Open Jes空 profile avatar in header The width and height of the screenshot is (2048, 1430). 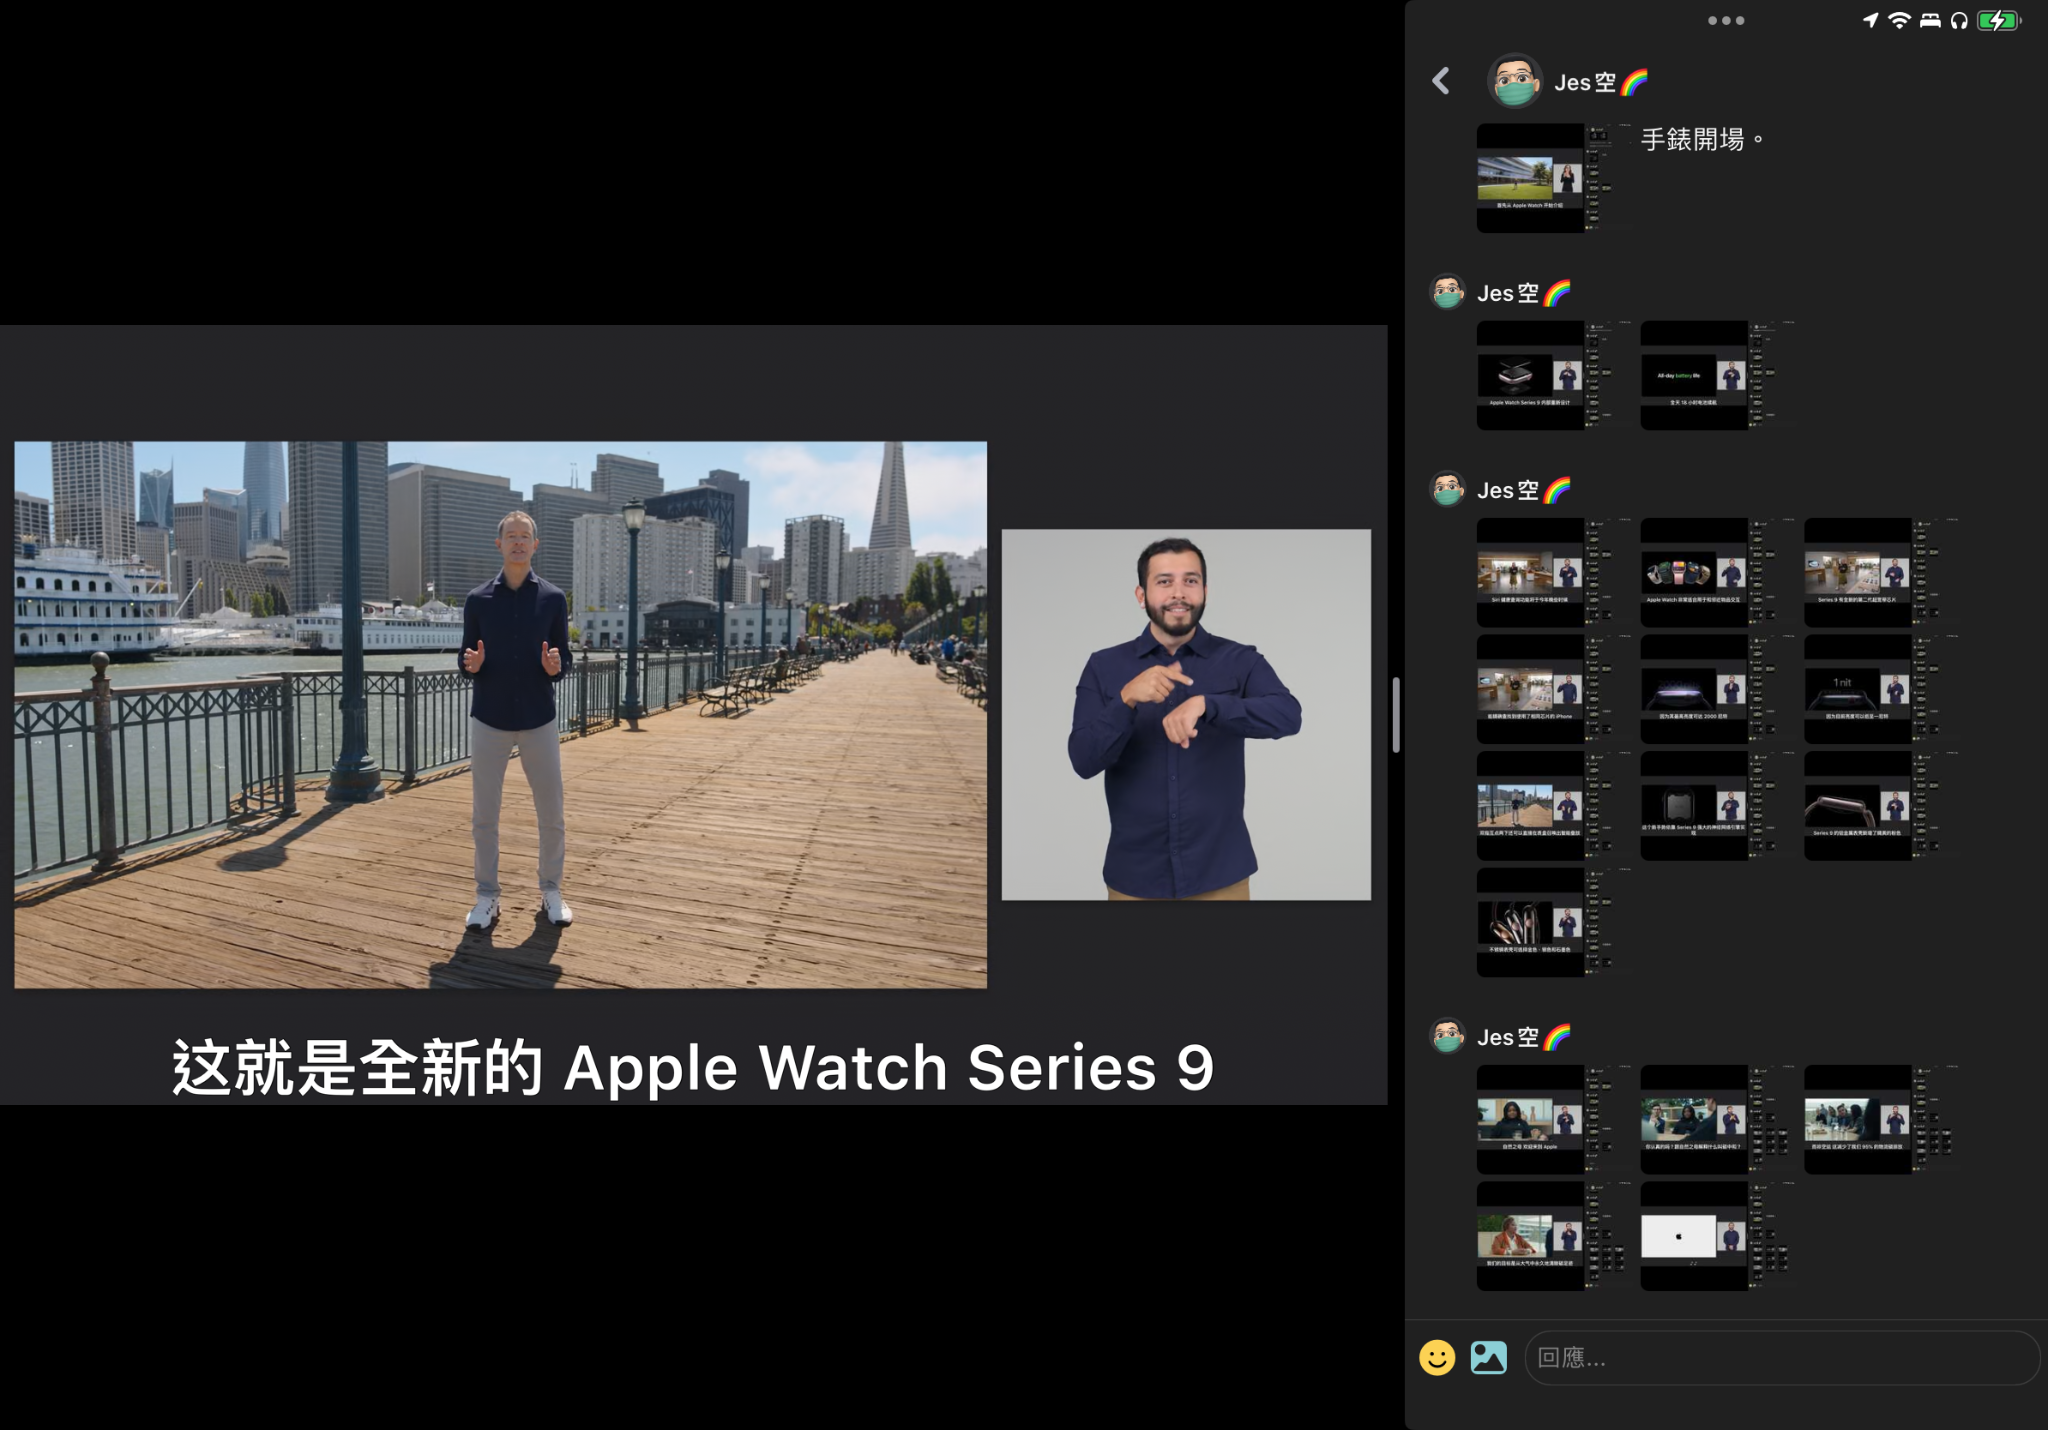[x=1514, y=81]
